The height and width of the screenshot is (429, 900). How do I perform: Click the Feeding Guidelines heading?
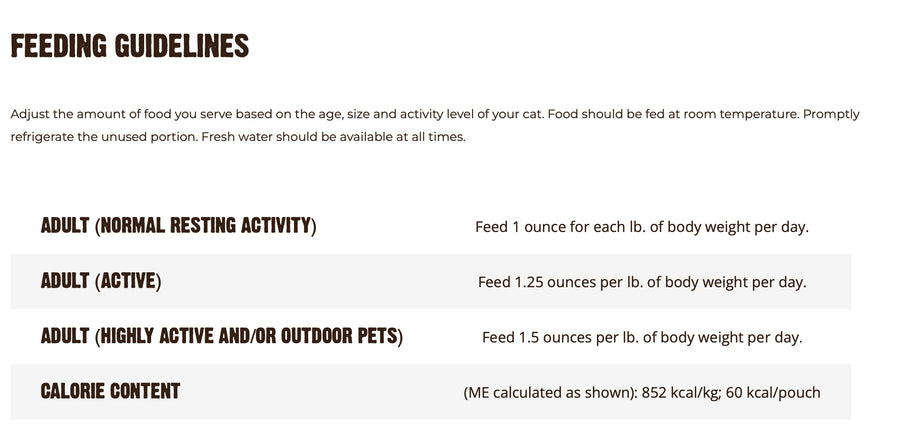(129, 46)
